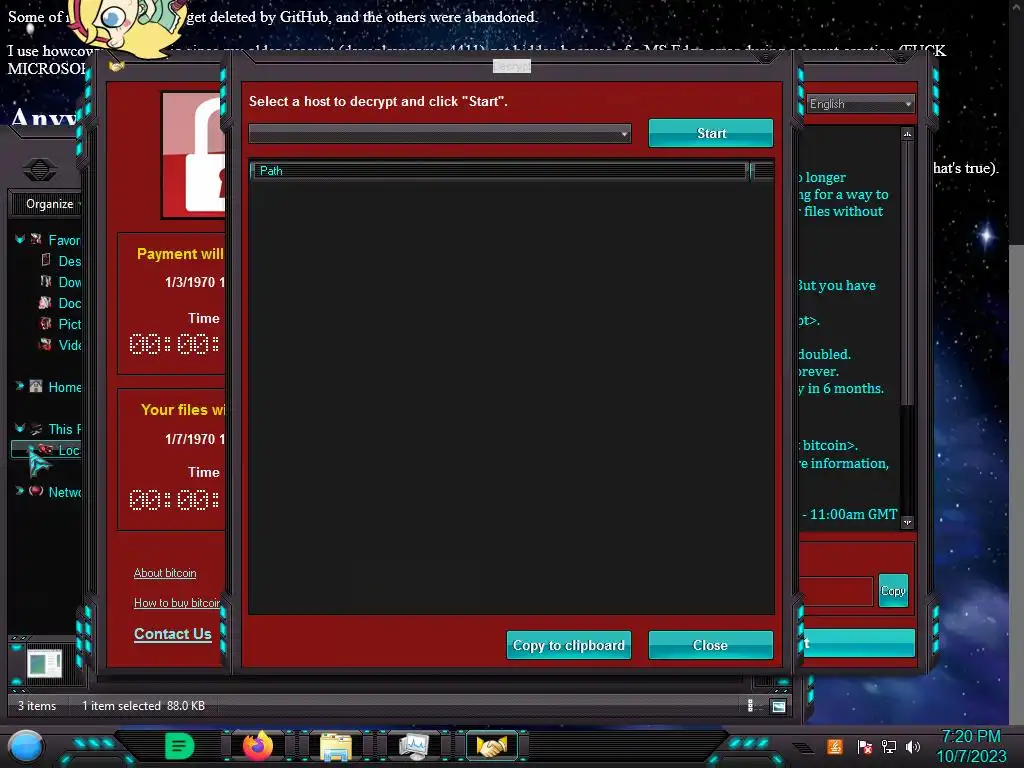Collapse the Favorites tree node

[20, 239]
